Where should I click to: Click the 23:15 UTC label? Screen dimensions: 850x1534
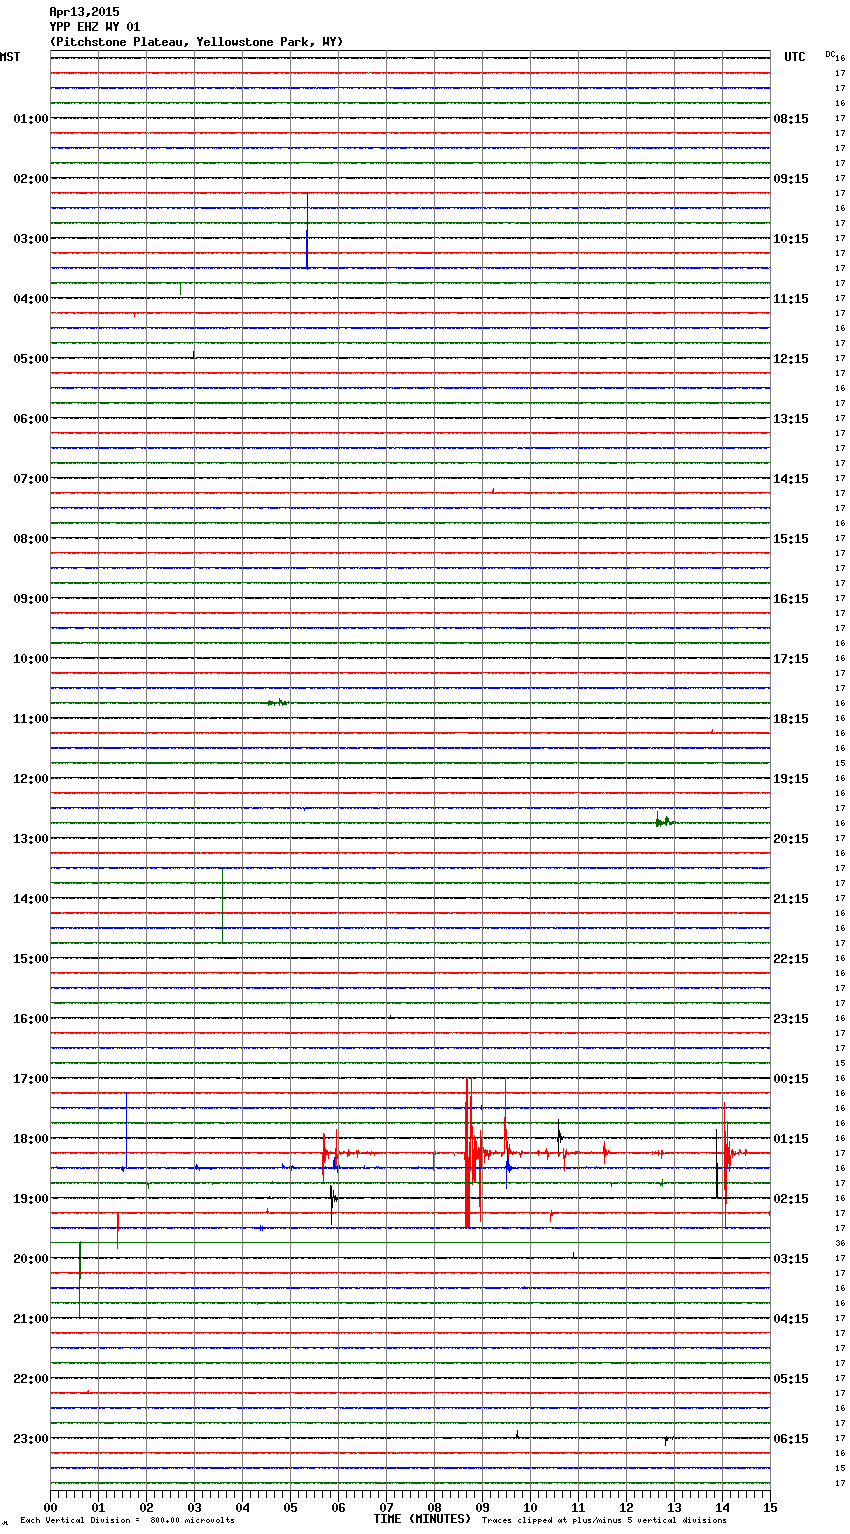[791, 1019]
